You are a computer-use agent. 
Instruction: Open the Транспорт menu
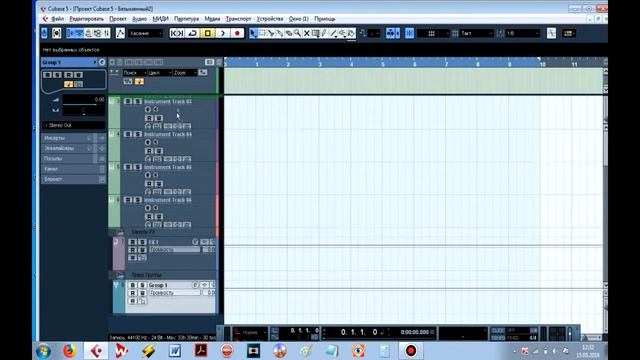pyautogui.click(x=238, y=19)
